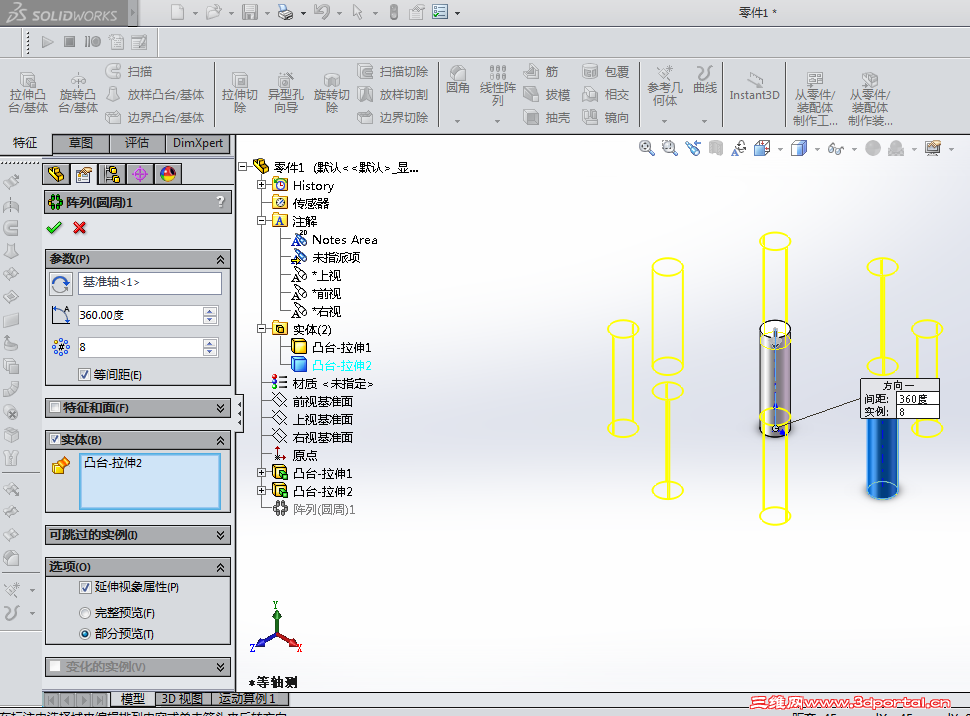
Task: Select the Lofted Boss (放样凸台/基体) tool
Action: [x=155, y=94]
